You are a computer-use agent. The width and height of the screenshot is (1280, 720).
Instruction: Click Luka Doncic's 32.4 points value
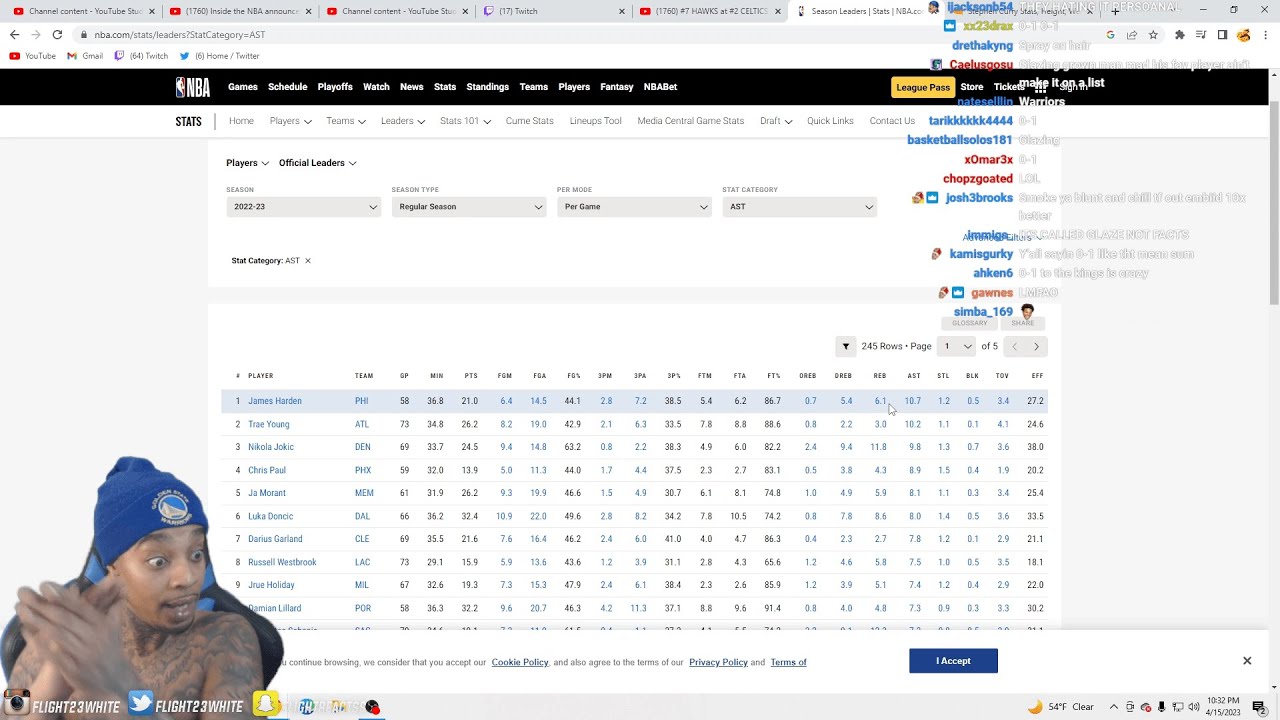pos(470,516)
